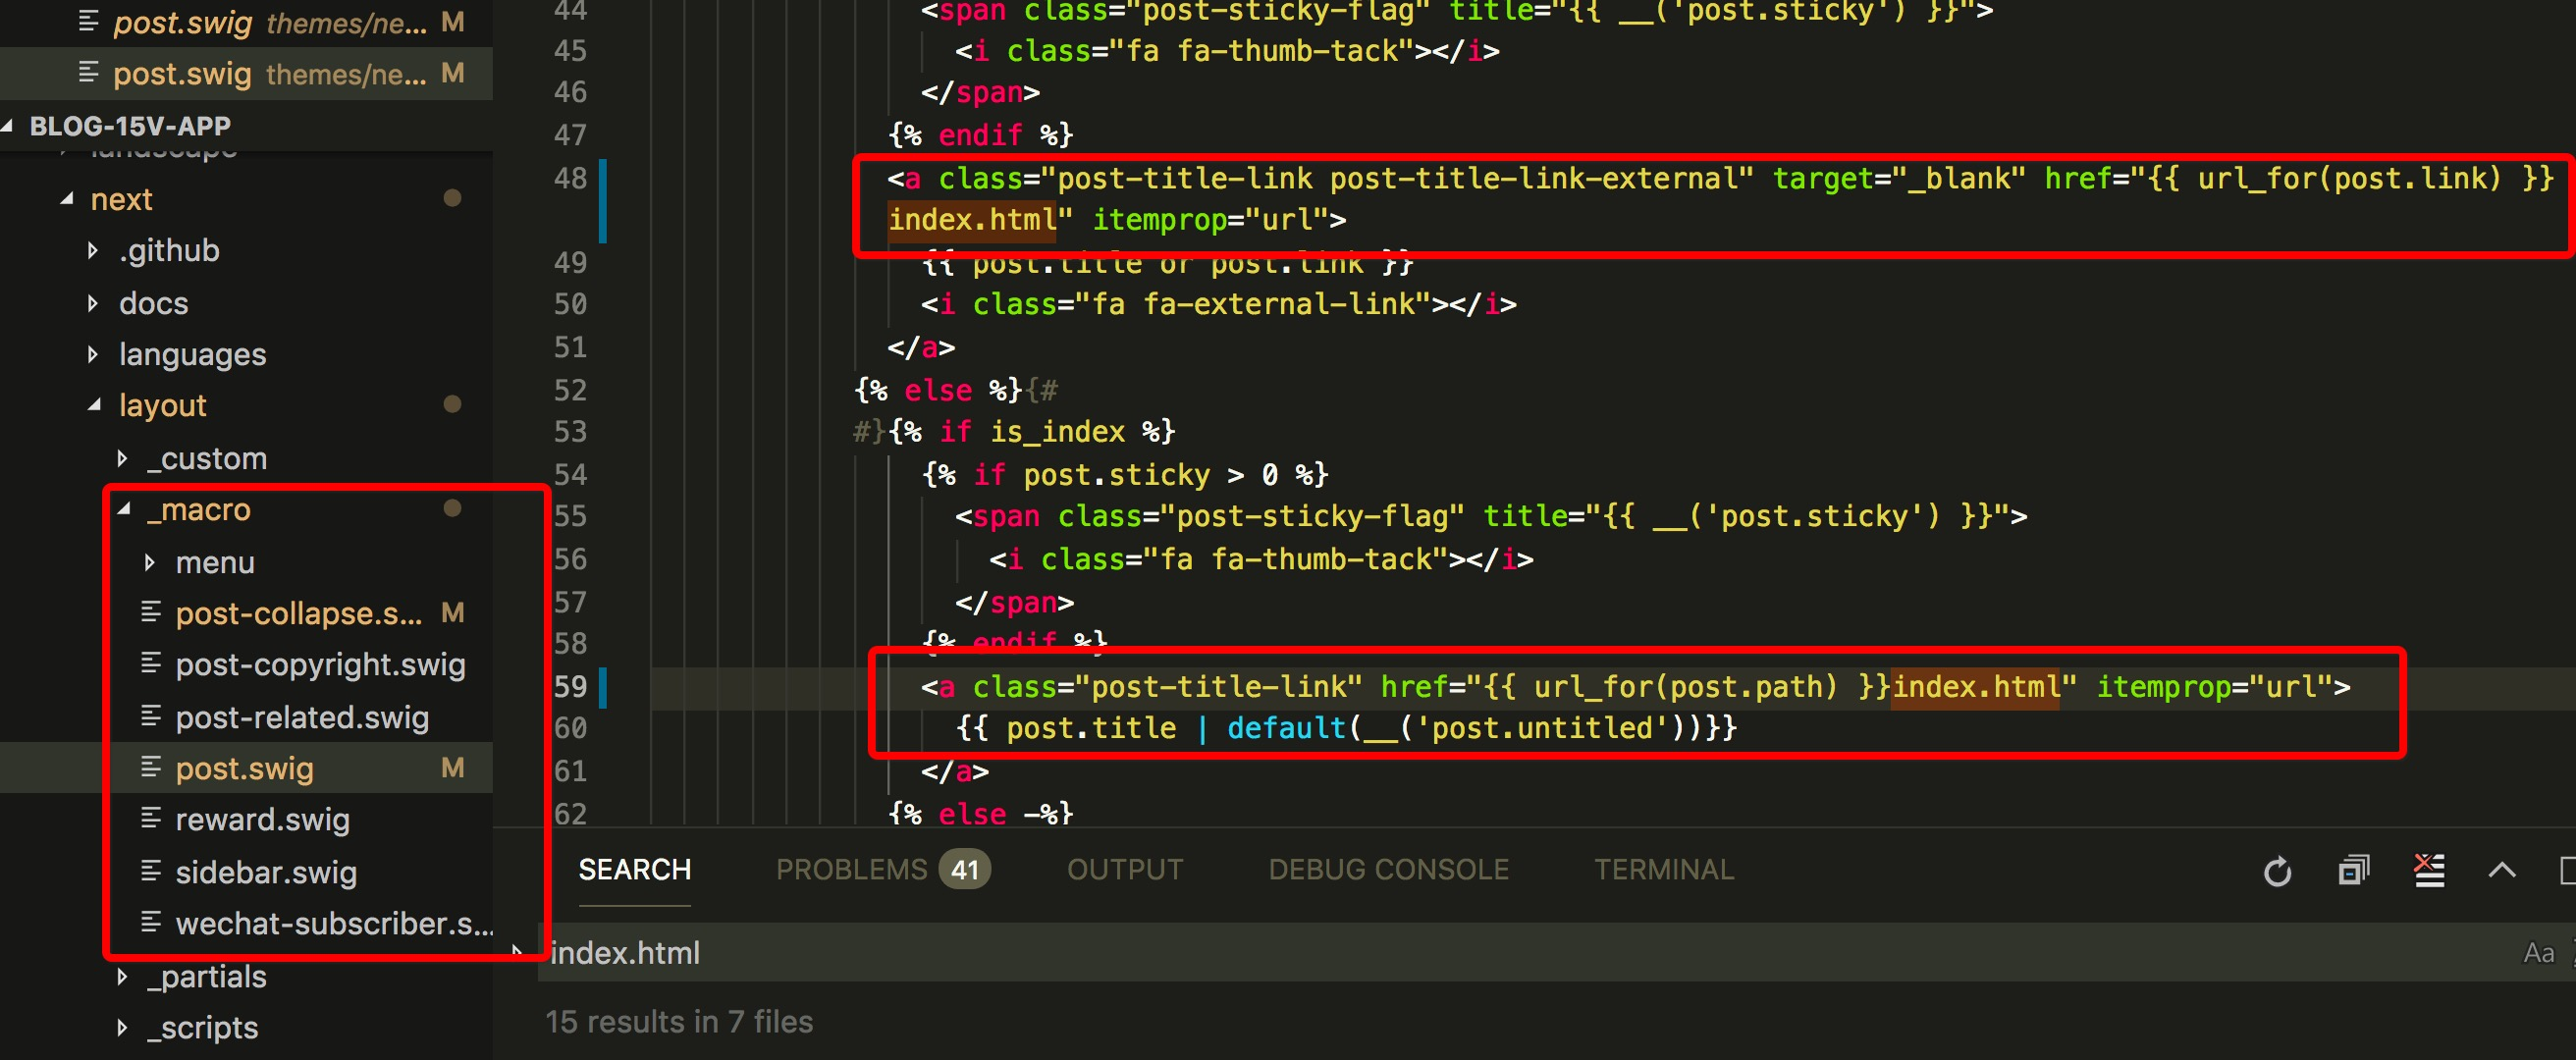Toggle Match Case in the search box
The image size is (2576, 1060).
click(2538, 953)
